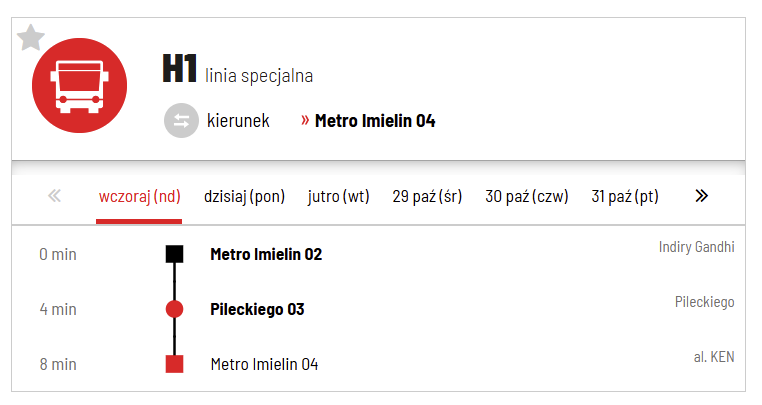Show later dates with right double chevron

tap(701, 196)
